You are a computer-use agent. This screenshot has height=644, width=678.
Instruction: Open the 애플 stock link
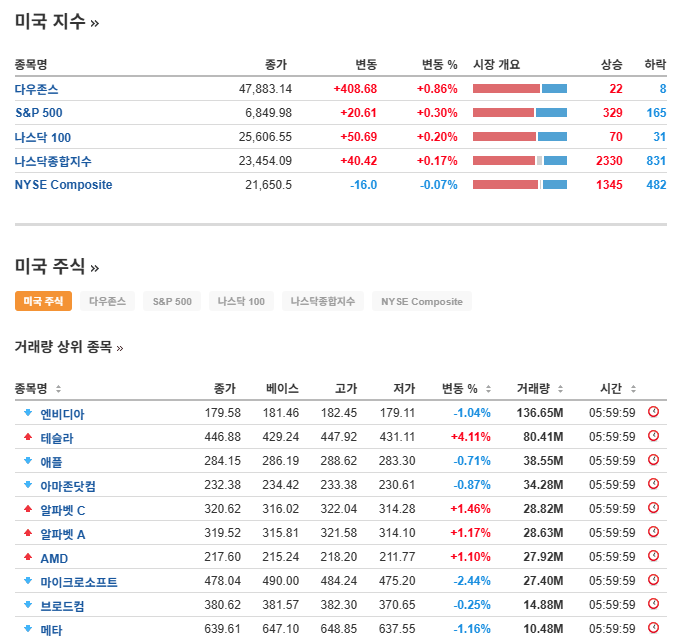(x=51, y=461)
